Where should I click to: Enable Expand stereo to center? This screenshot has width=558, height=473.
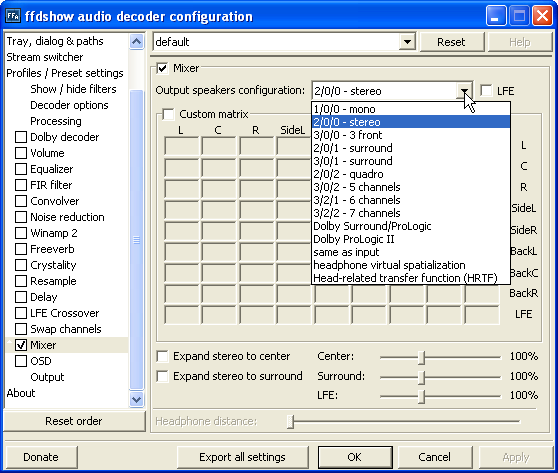[x=163, y=356]
